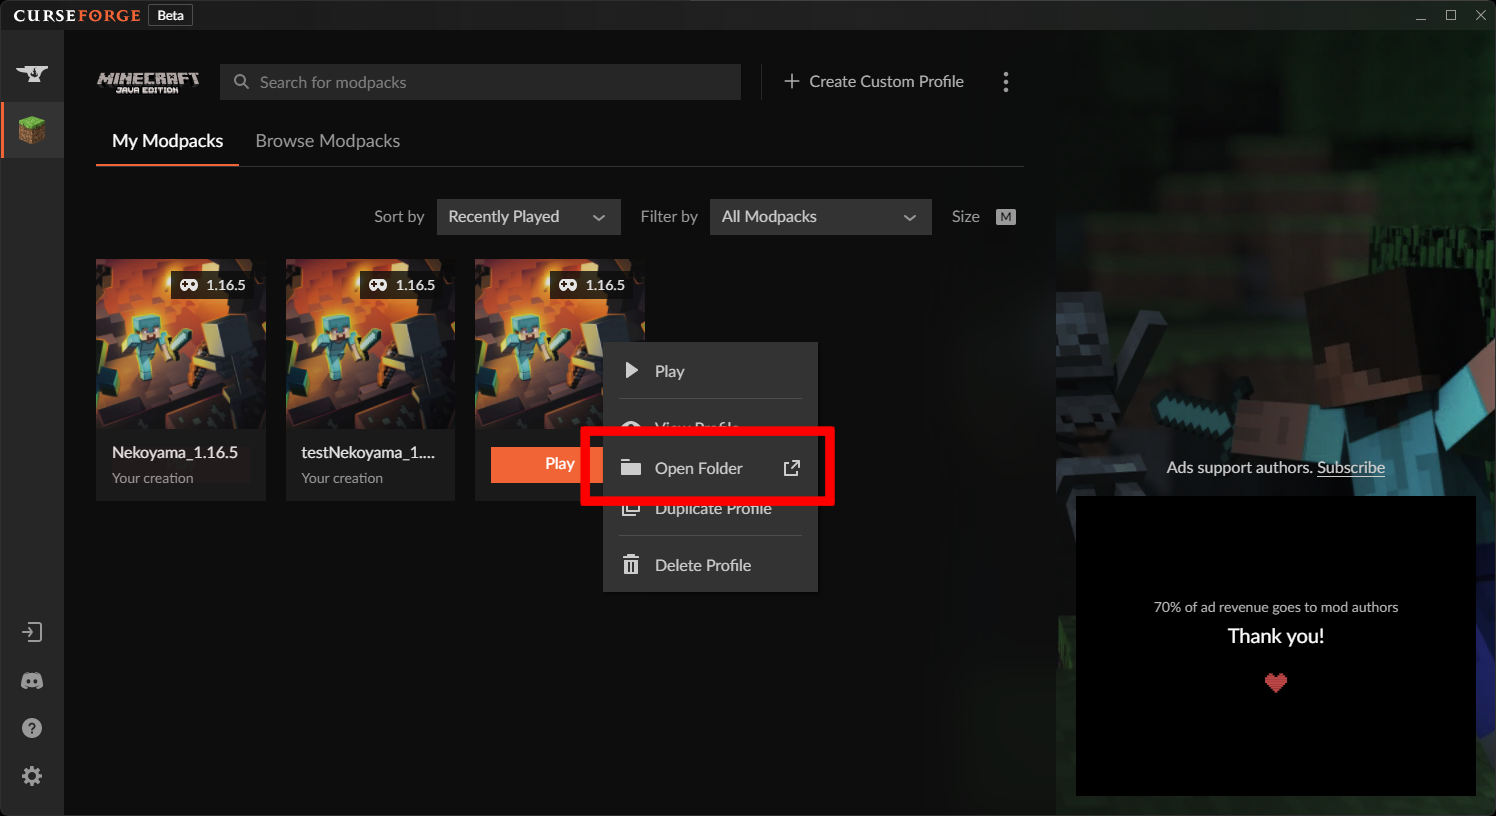Switch to the Browse Modpacks tab
Screen dimensions: 1496x816
pos(328,141)
